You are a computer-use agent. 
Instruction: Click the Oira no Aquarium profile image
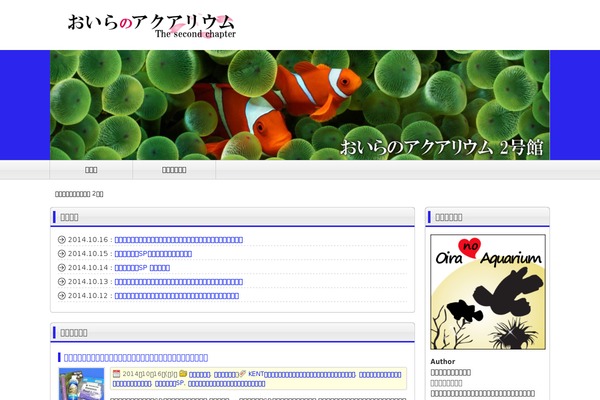point(488,292)
